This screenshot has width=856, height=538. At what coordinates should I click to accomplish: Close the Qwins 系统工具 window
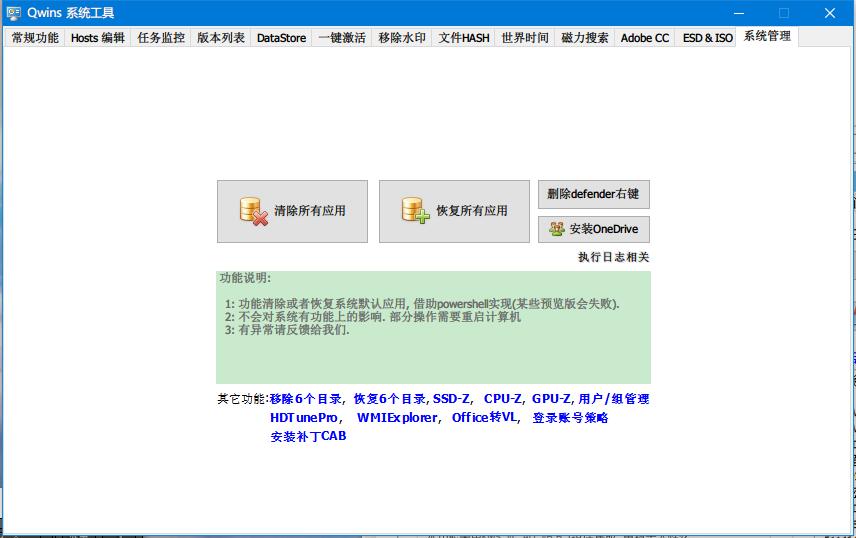coord(830,13)
